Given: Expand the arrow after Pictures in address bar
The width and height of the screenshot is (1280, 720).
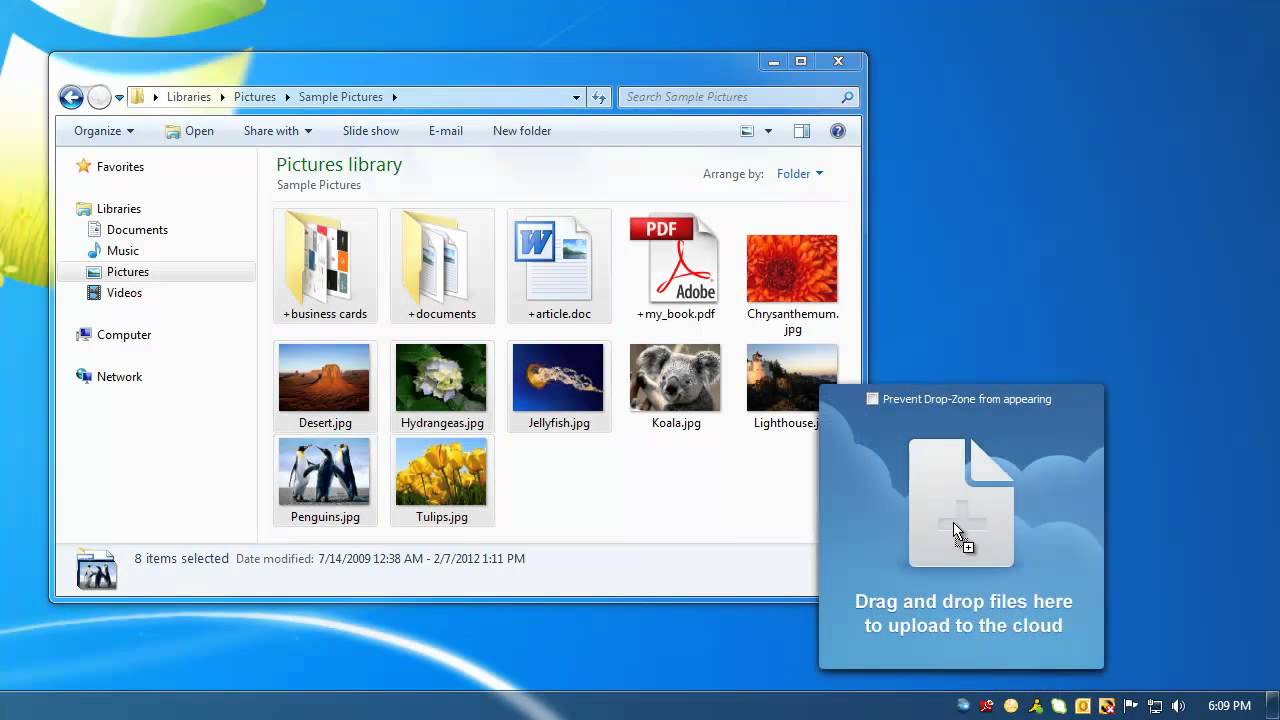Looking at the screenshot, I should pos(287,97).
